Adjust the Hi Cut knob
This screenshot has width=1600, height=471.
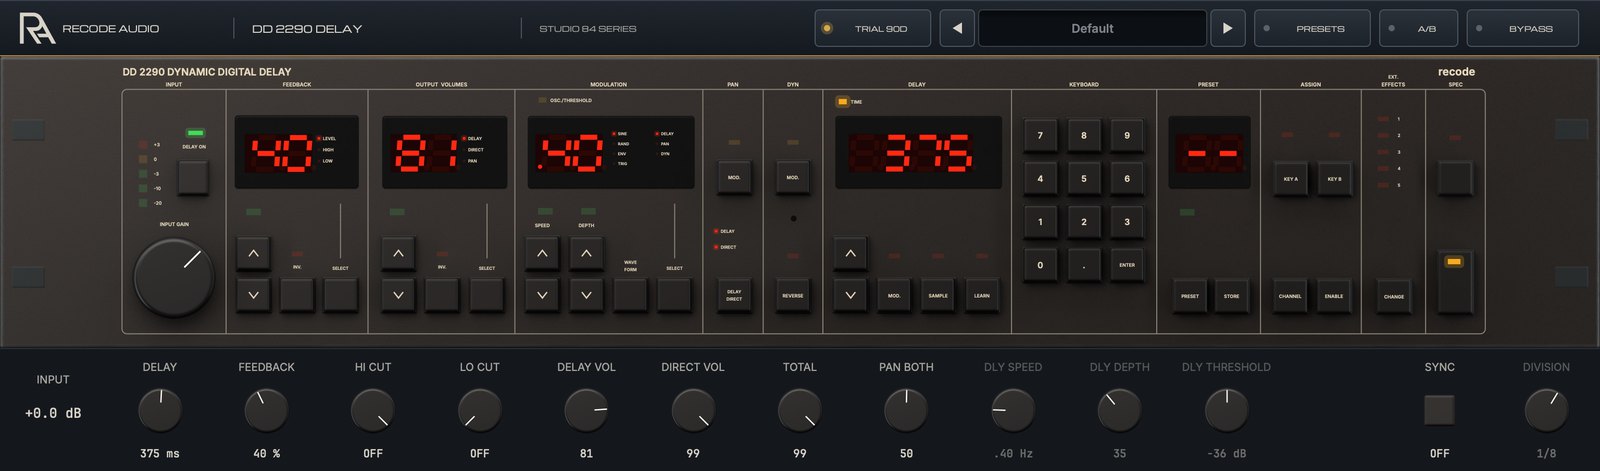click(373, 411)
